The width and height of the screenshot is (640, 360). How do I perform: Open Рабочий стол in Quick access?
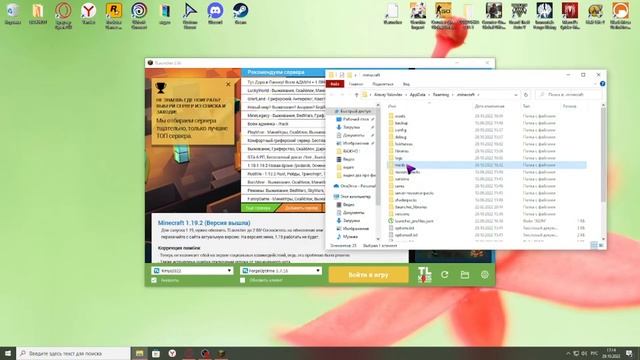pyautogui.click(x=355, y=119)
